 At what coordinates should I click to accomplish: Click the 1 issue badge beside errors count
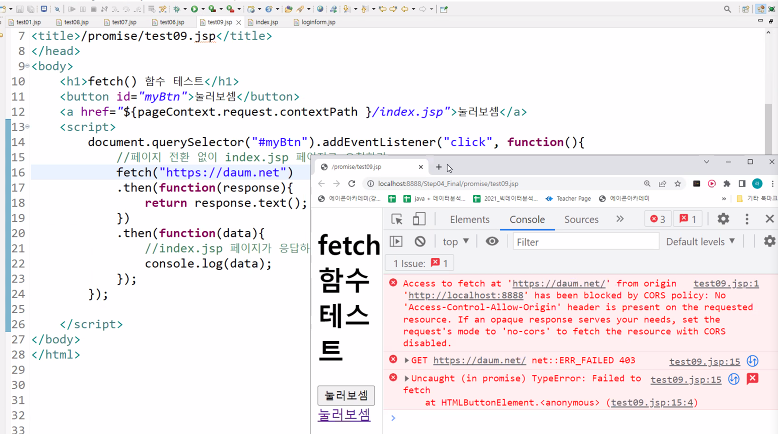point(688,219)
